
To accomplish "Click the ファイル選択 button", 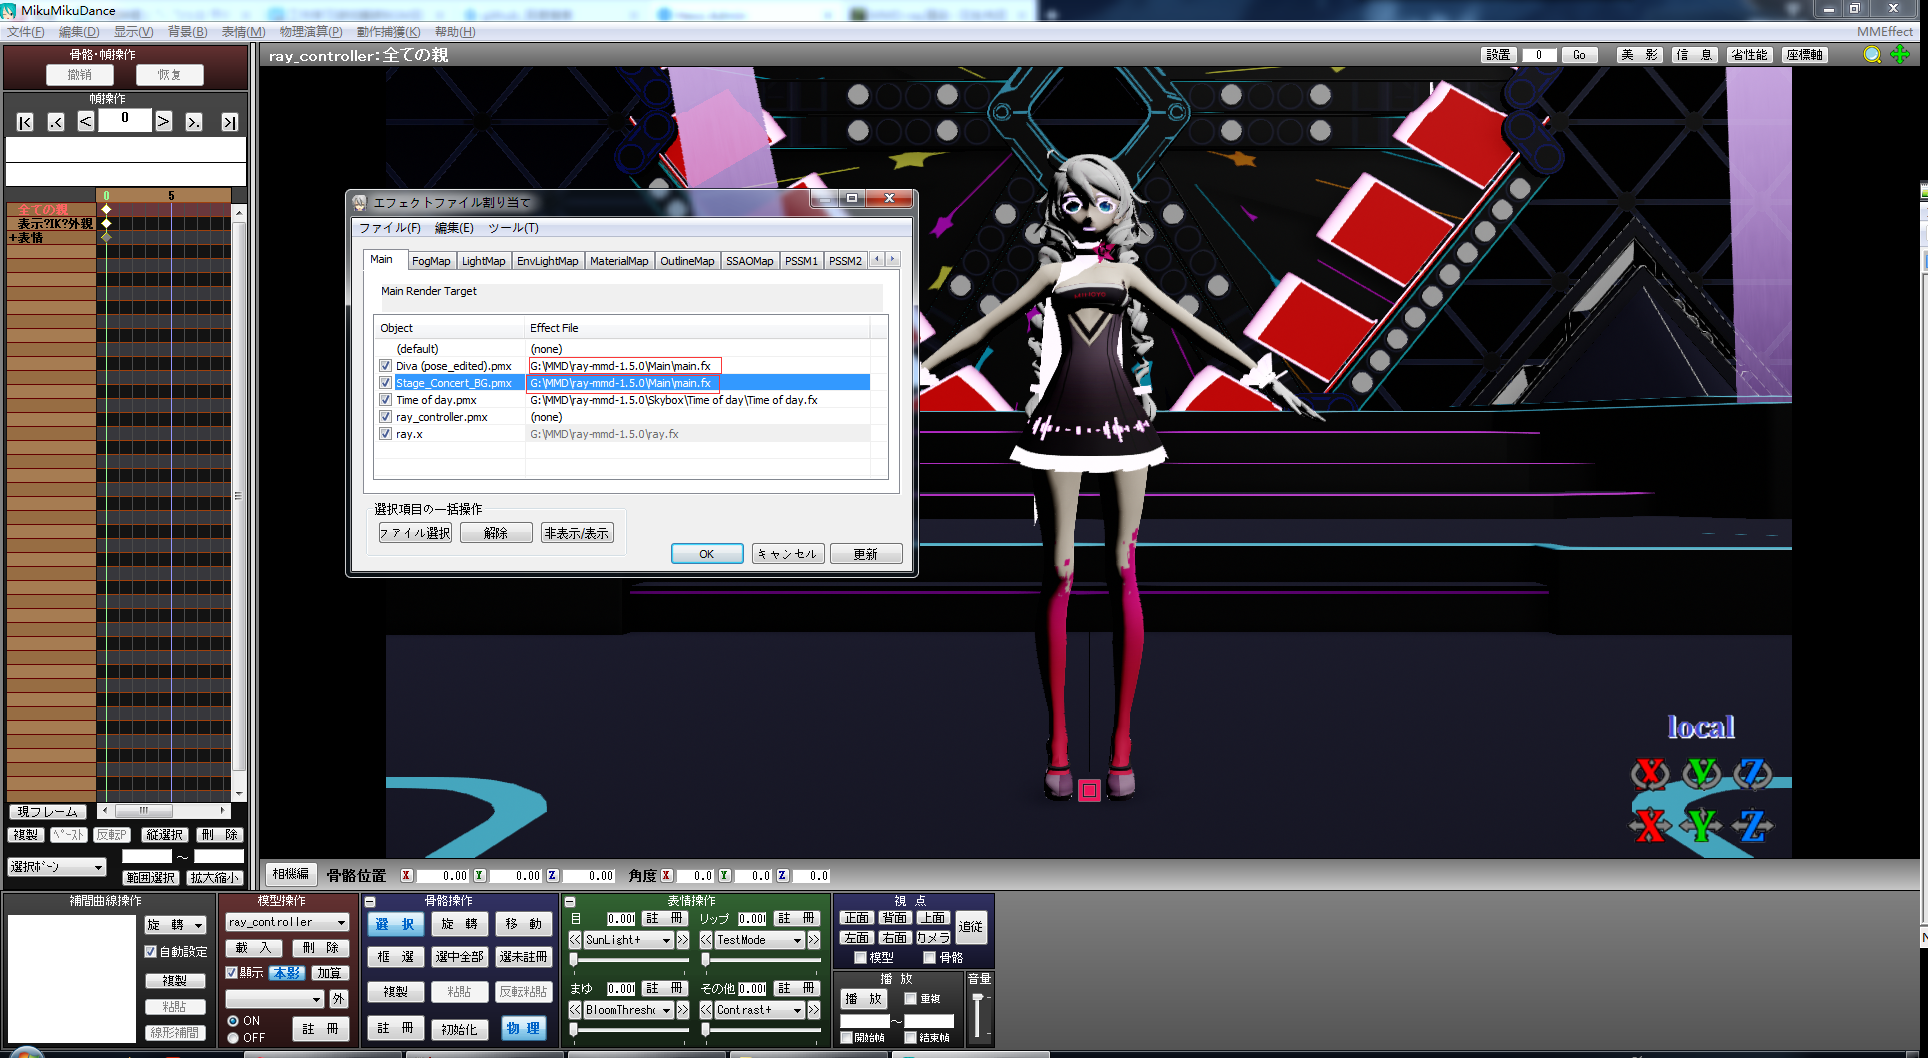I will [x=415, y=533].
